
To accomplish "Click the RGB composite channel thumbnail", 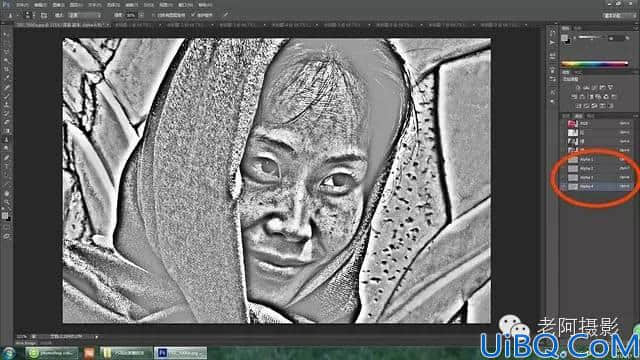I will [x=573, y=124].
